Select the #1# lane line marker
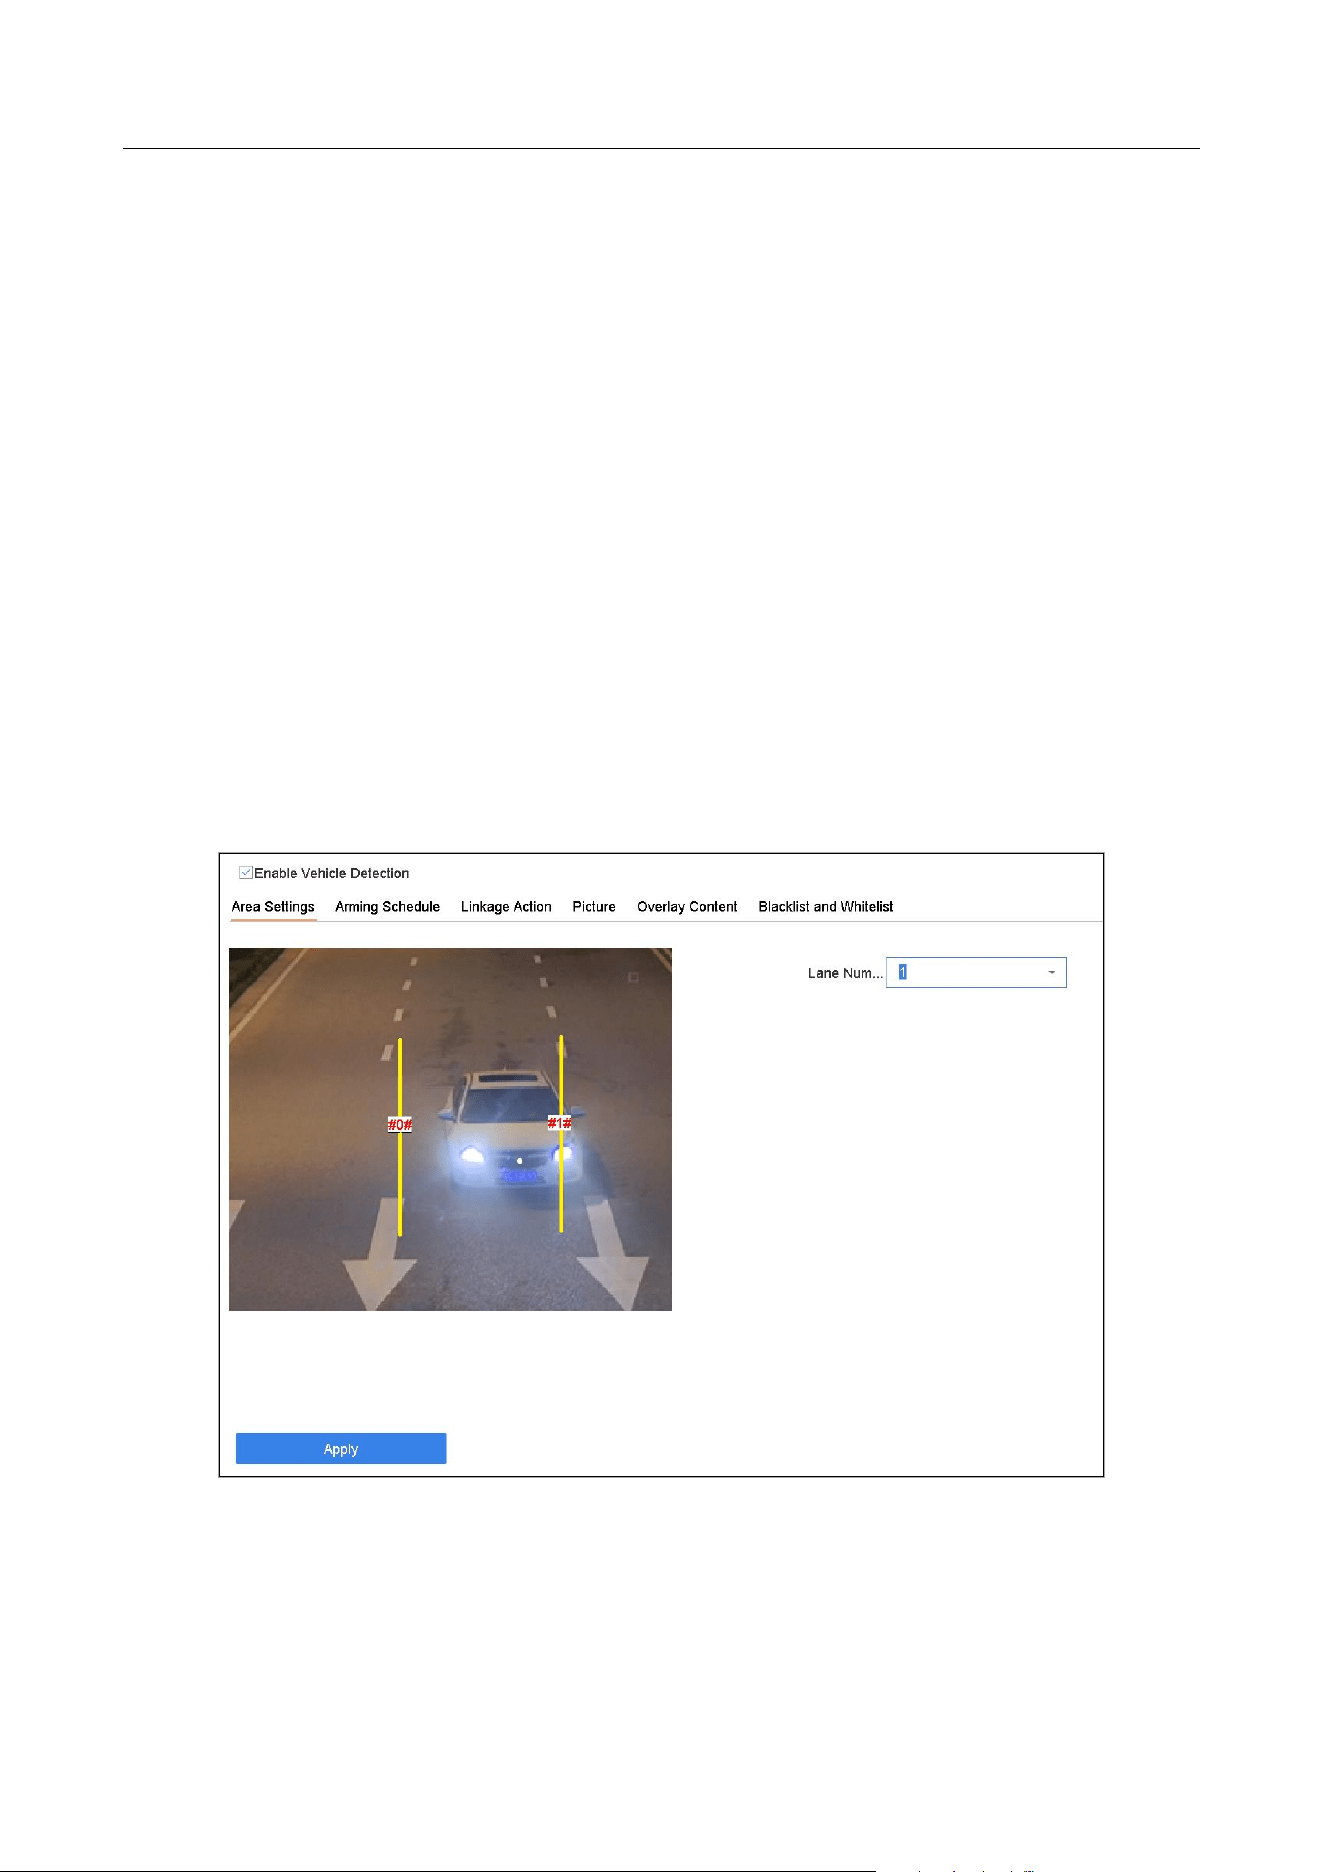This screenshot has height=1872, width=1324. tap(560, 1123)
